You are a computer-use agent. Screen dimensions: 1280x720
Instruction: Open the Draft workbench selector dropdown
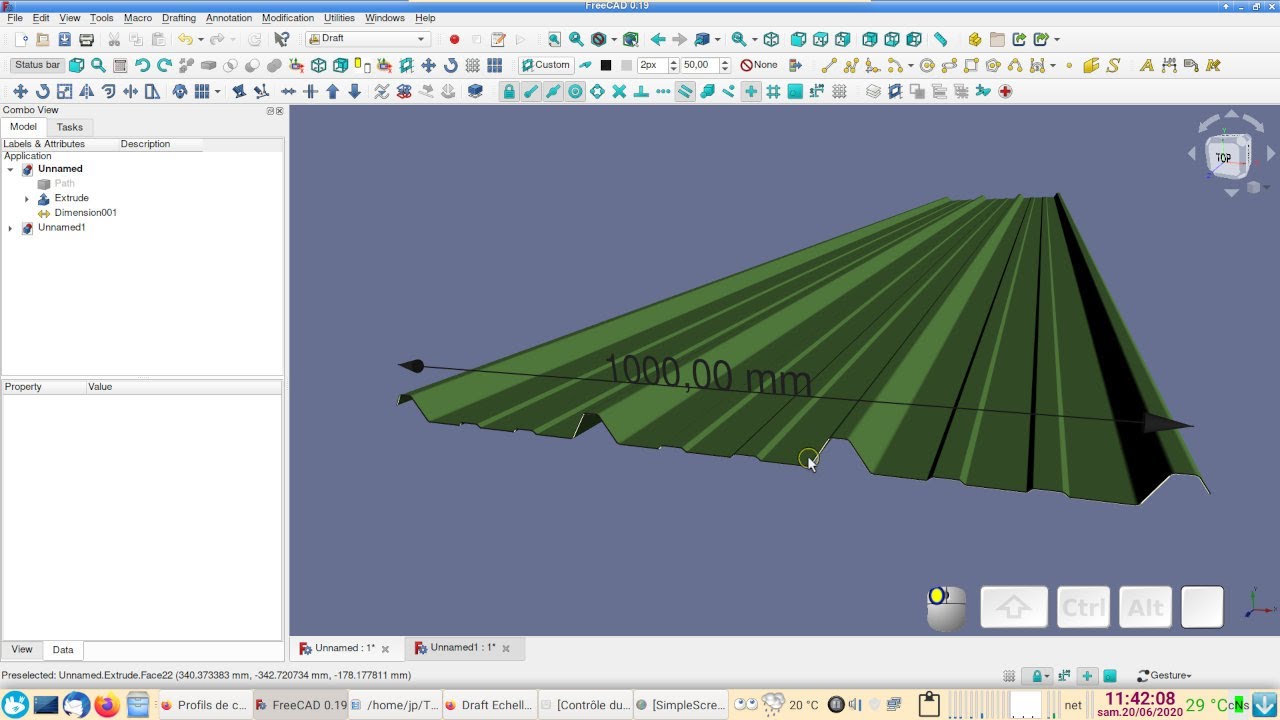click(x=368, y=39)
